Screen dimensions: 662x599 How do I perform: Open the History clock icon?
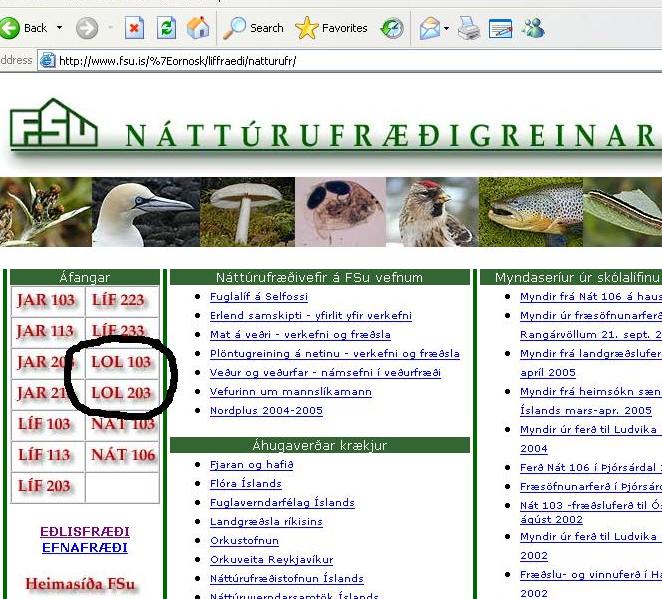(x=392, y=28)
